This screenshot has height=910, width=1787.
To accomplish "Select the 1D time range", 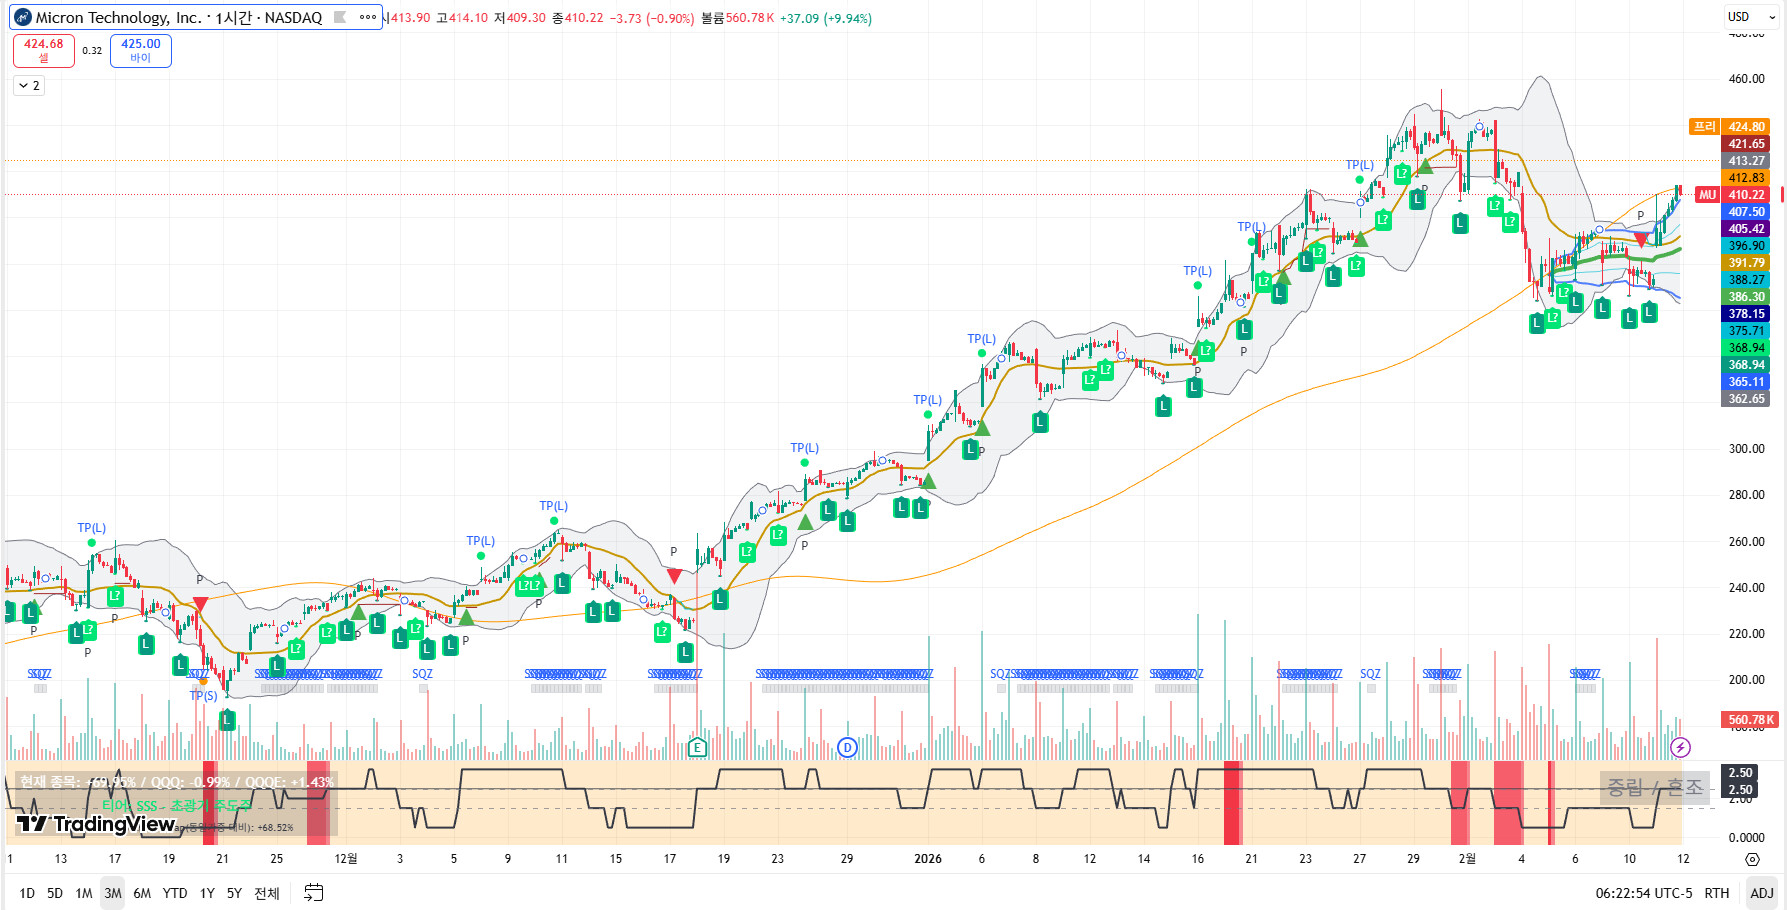I will tap(27, 893).
